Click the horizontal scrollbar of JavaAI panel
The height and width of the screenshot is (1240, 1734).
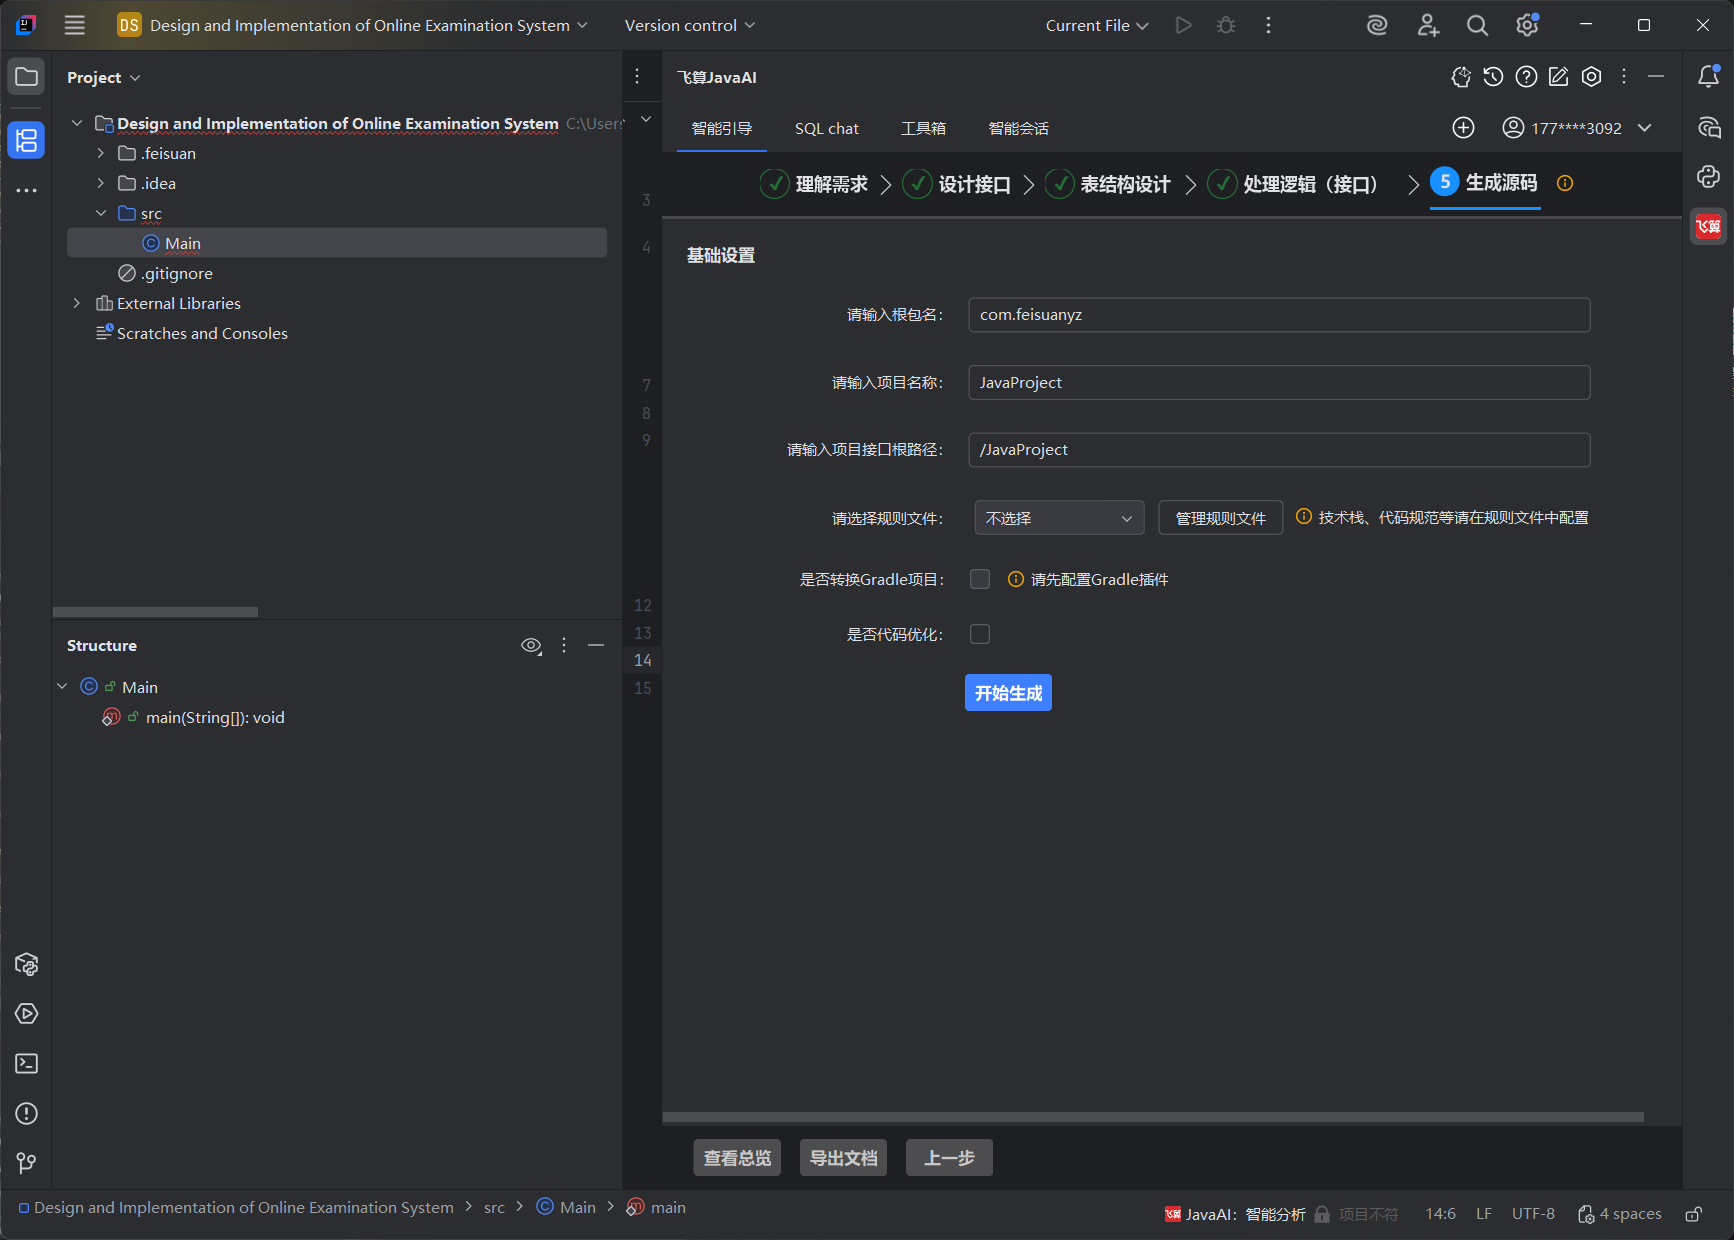pyautogui.click(x=1153, y=1117)
